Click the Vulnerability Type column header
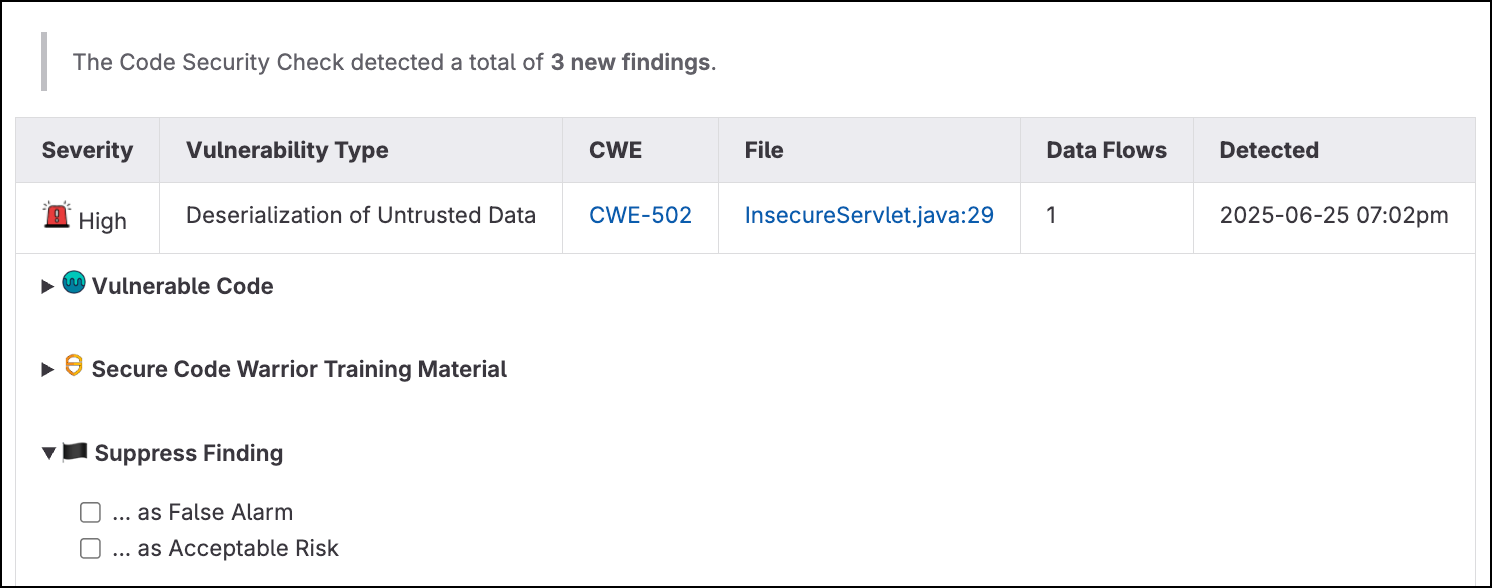Image resolution: width=1492 pixels, height=588 pixels. coord(287,150)
